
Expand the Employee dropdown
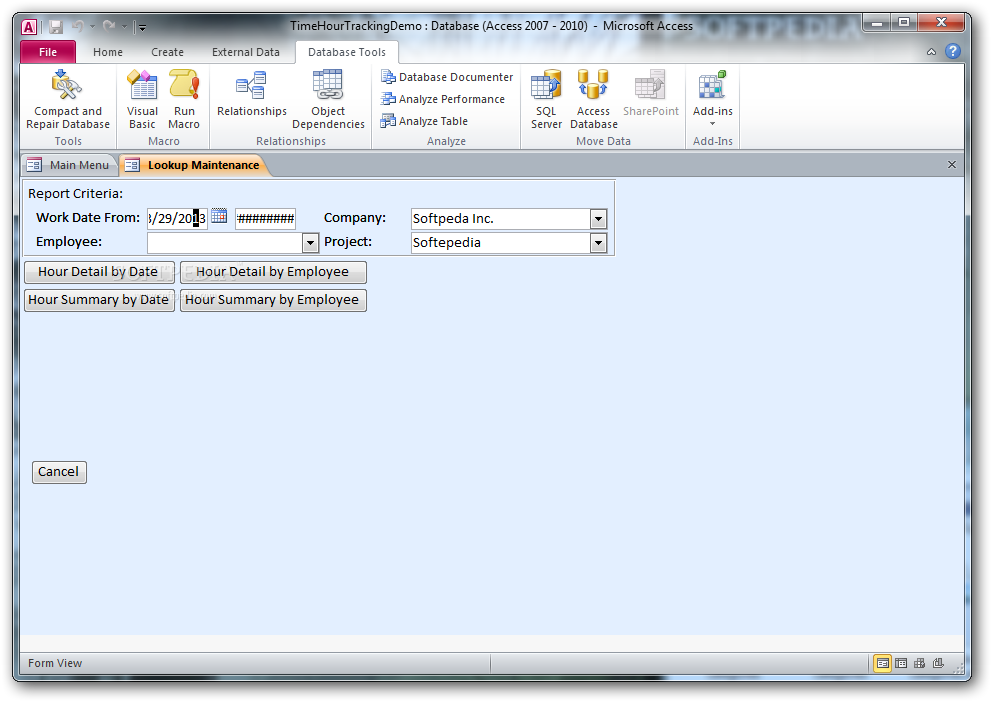click(x=310, y=243)
